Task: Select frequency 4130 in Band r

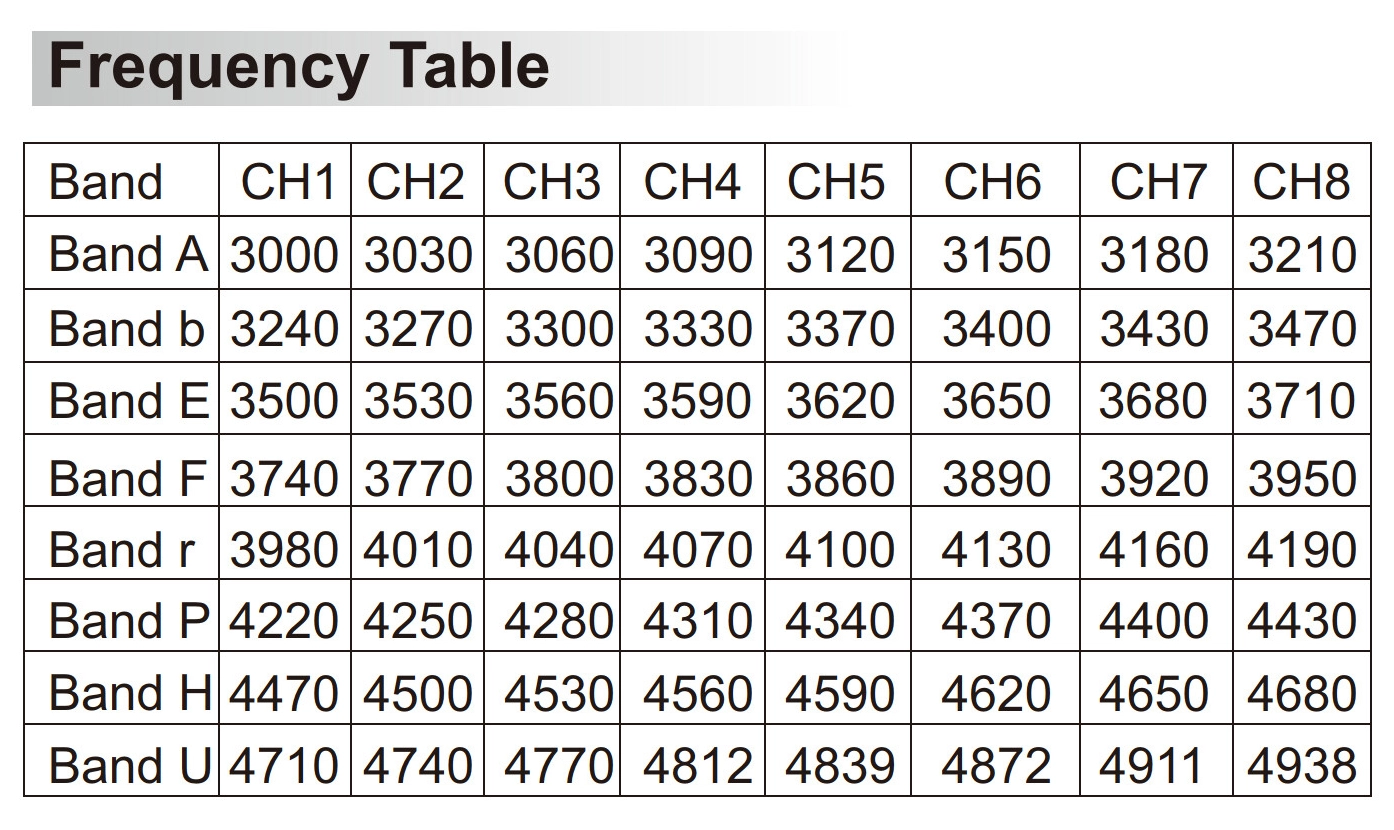Action: click(x=995, y=550)
